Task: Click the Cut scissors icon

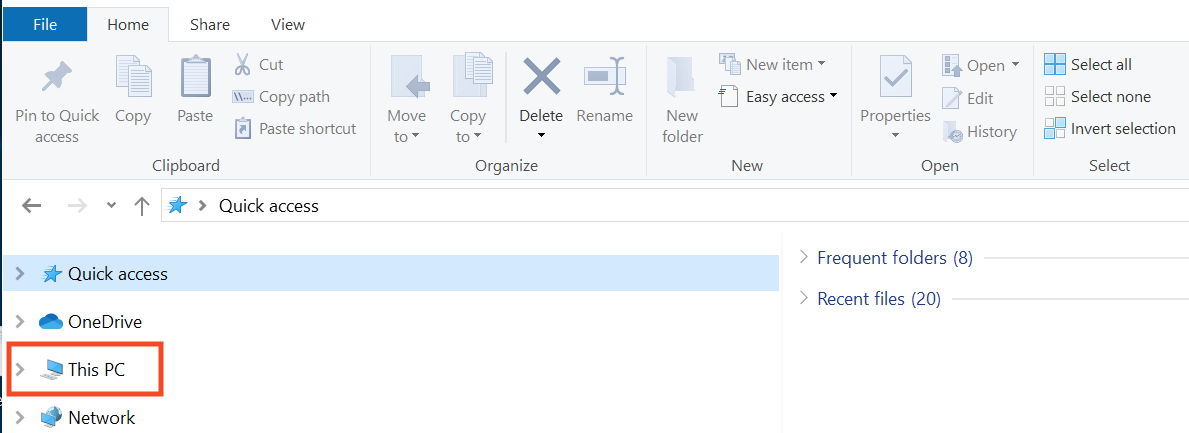Action: [x=242, y=65]
